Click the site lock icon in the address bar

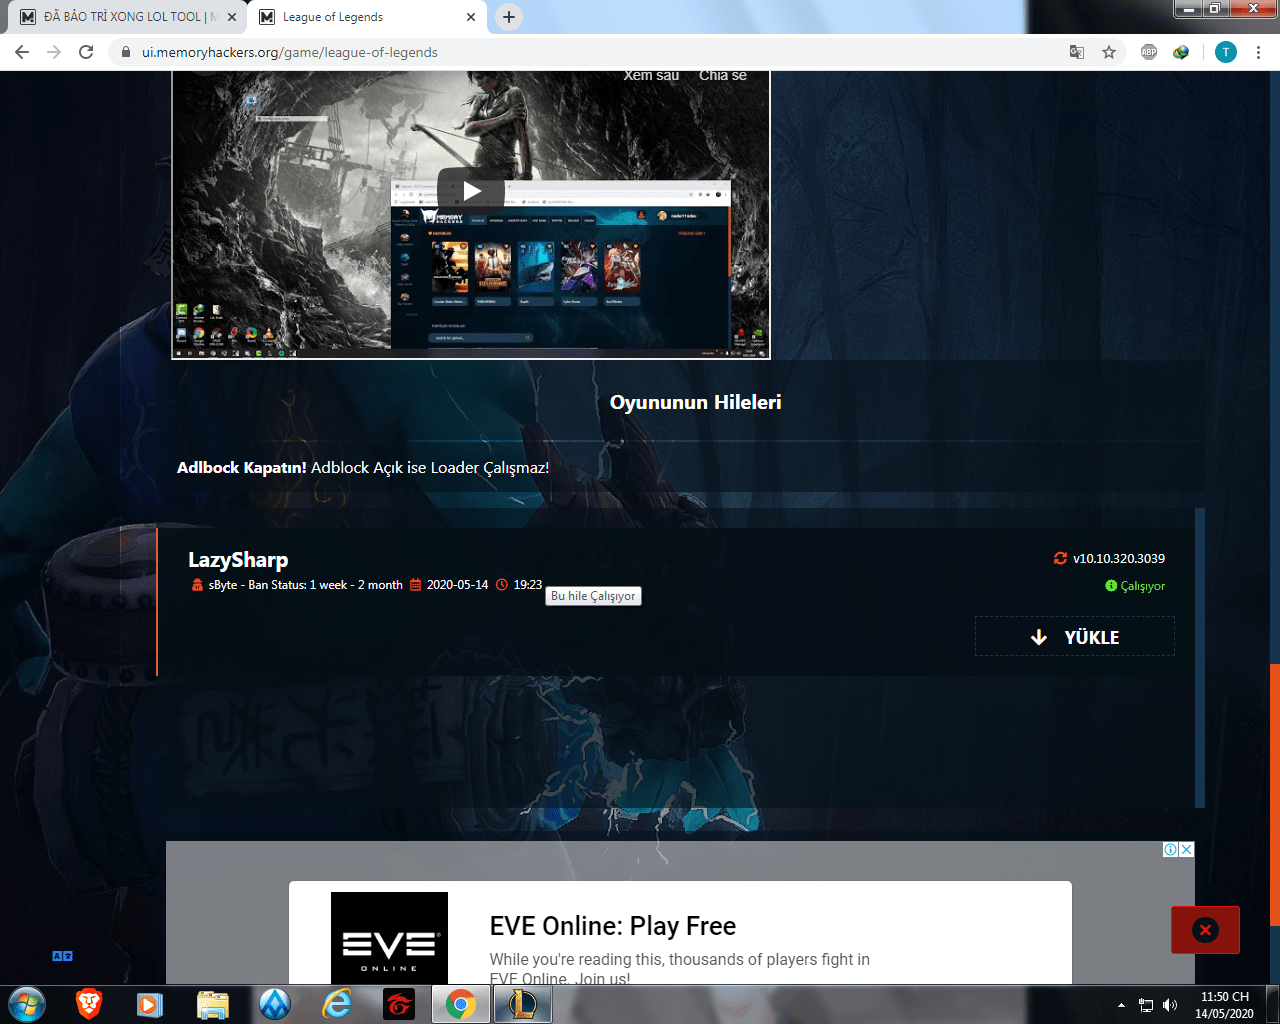(125, 52)
